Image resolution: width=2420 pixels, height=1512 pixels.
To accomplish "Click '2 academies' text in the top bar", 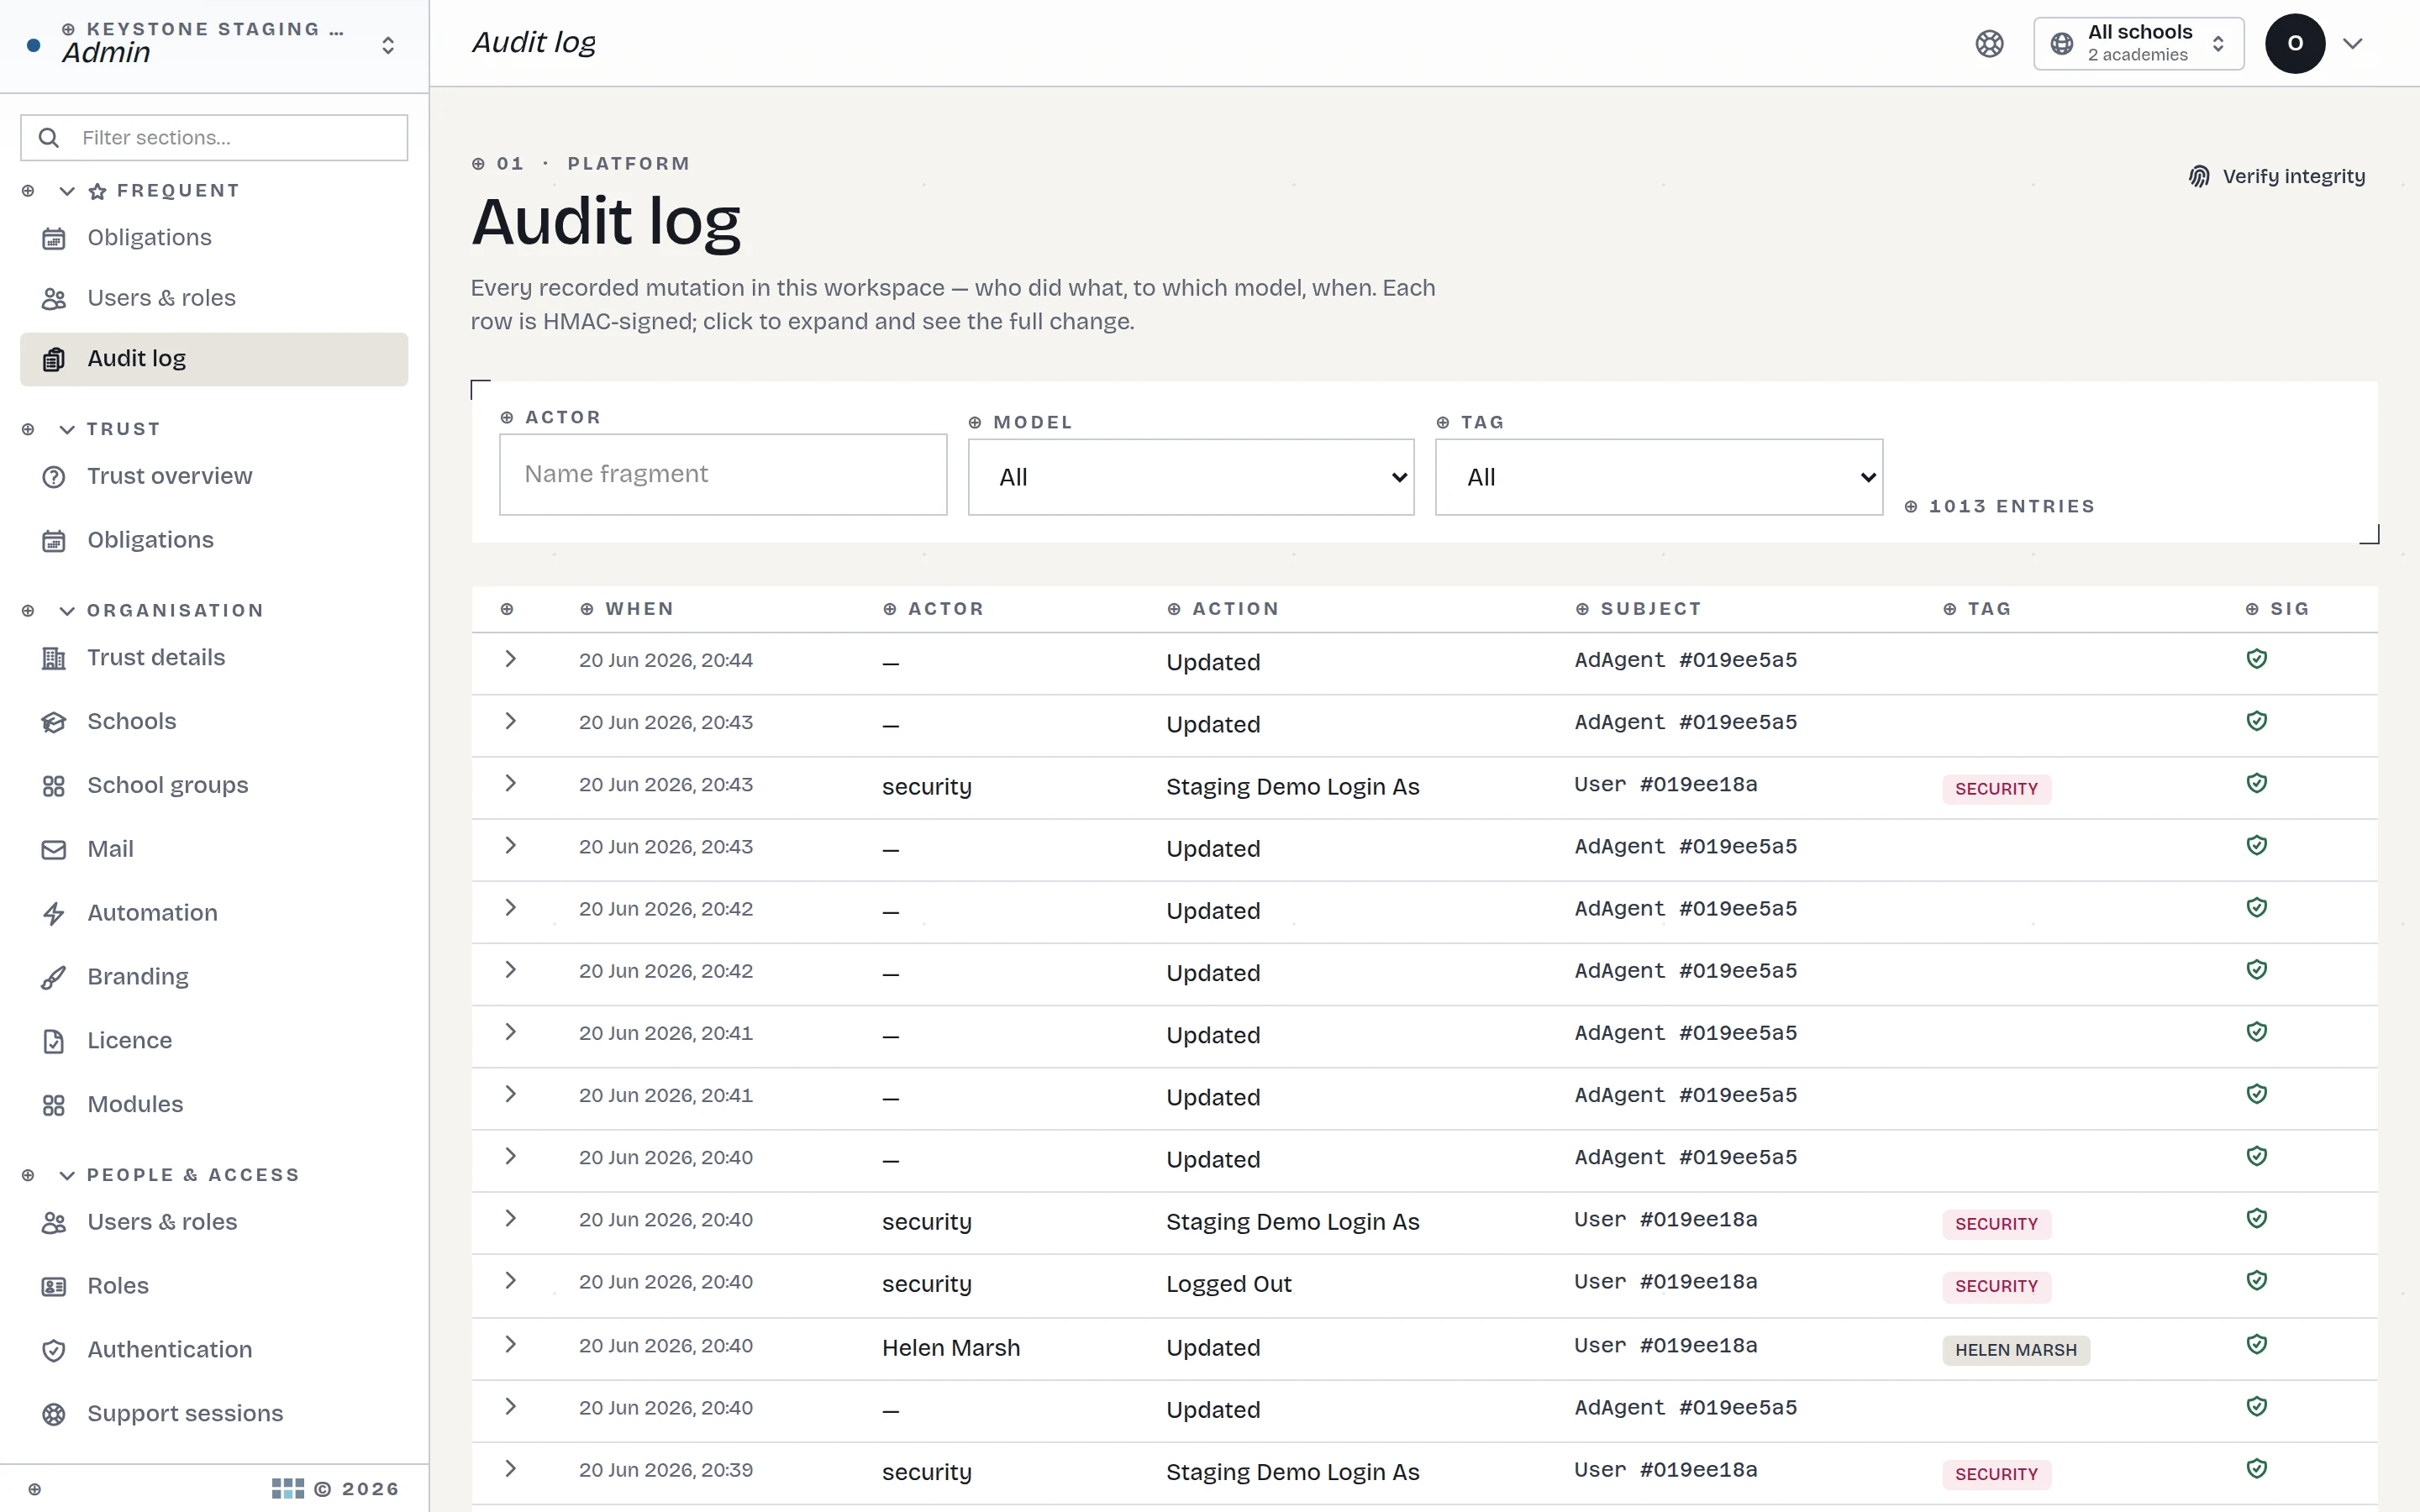I will (x=2137, y=56).
